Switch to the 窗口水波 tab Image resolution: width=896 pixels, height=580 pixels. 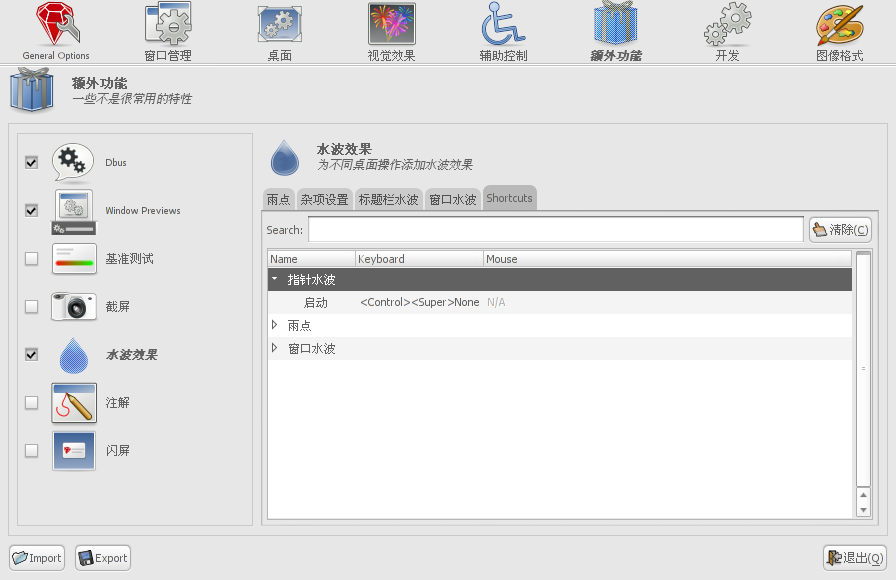[x=453, y=199]
